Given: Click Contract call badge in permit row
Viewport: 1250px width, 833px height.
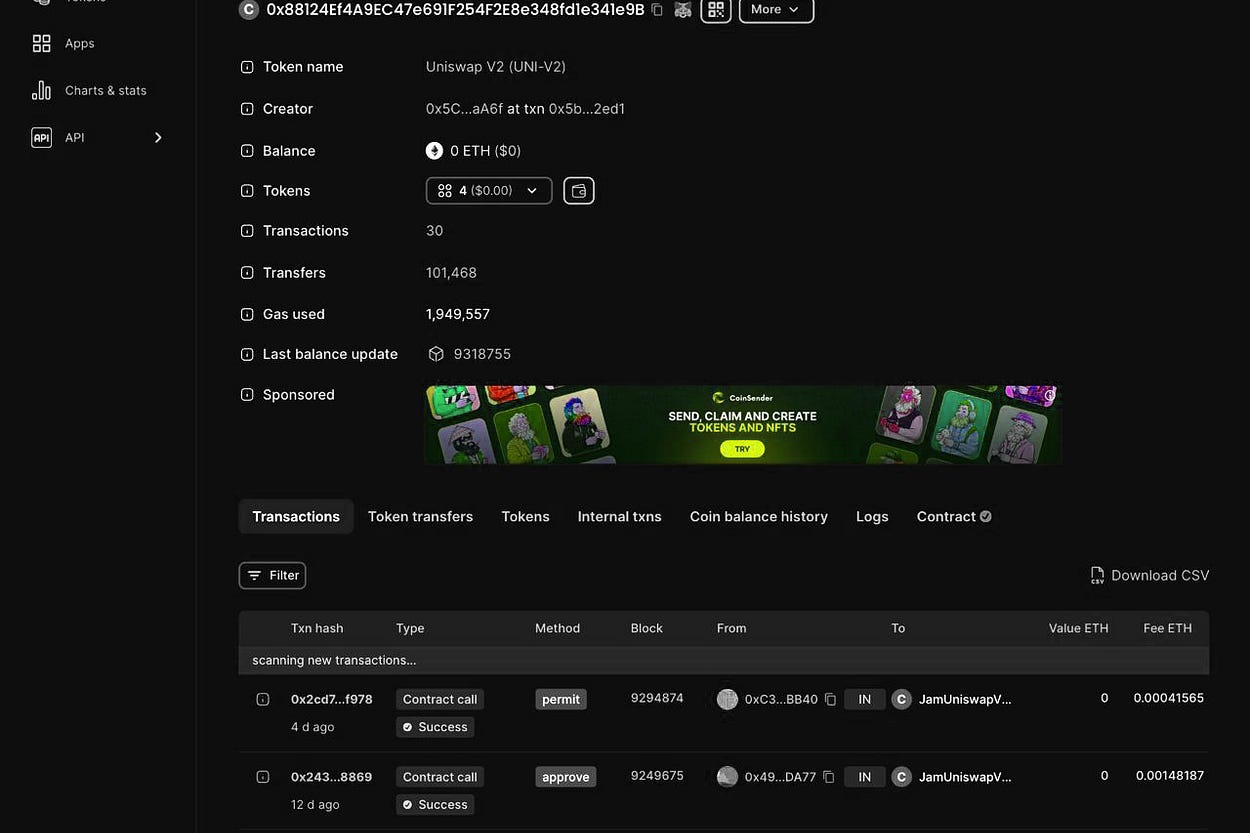Looking at the screenshot, I should pyautogui.click(x=440, y=699).
